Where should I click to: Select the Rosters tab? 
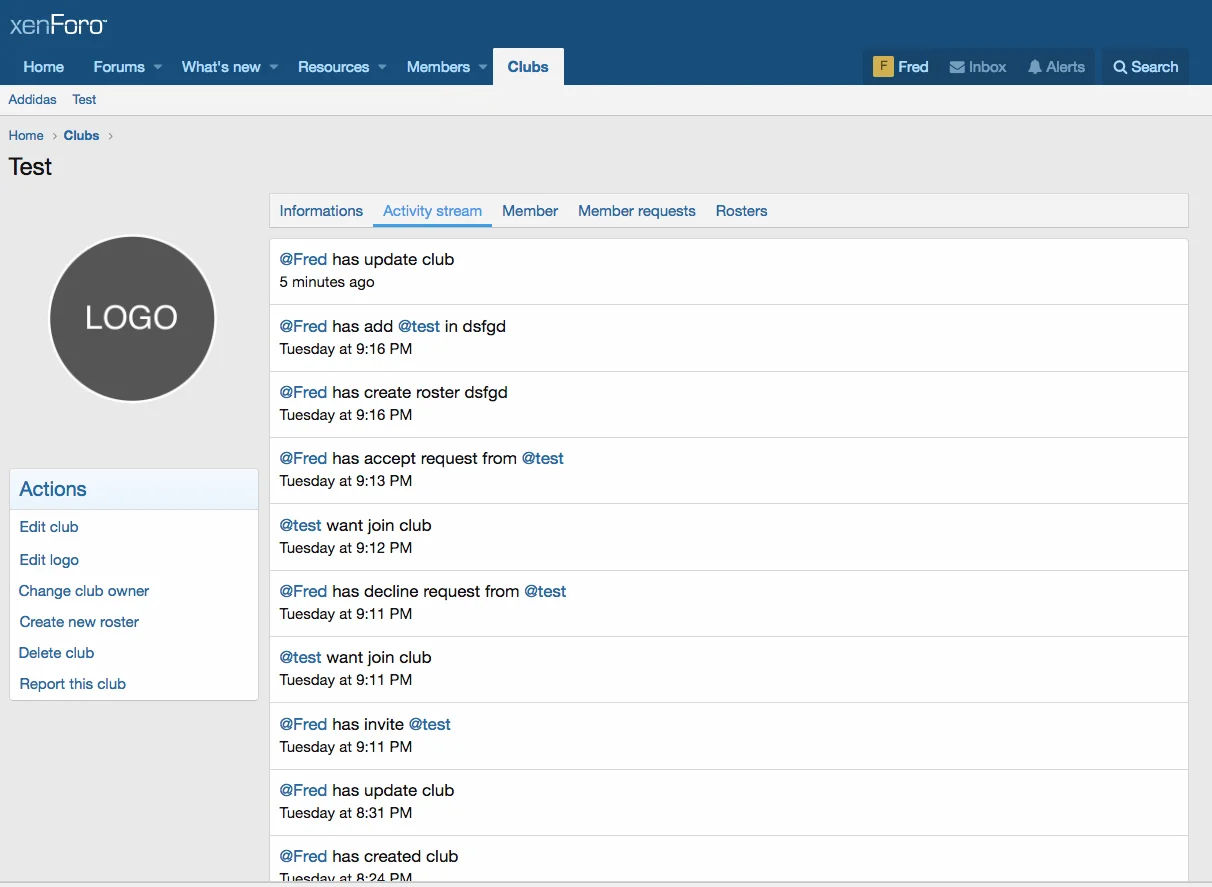tap(741, 211)
